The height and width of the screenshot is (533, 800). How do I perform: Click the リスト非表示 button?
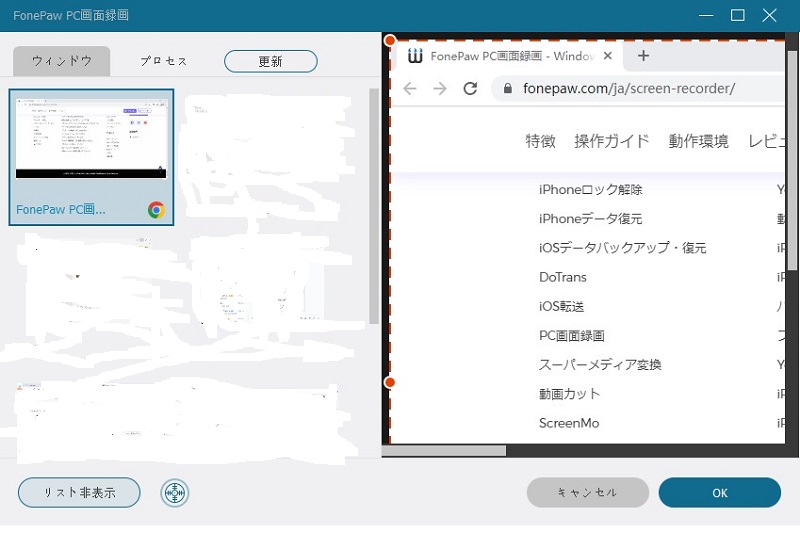(79, 492)
